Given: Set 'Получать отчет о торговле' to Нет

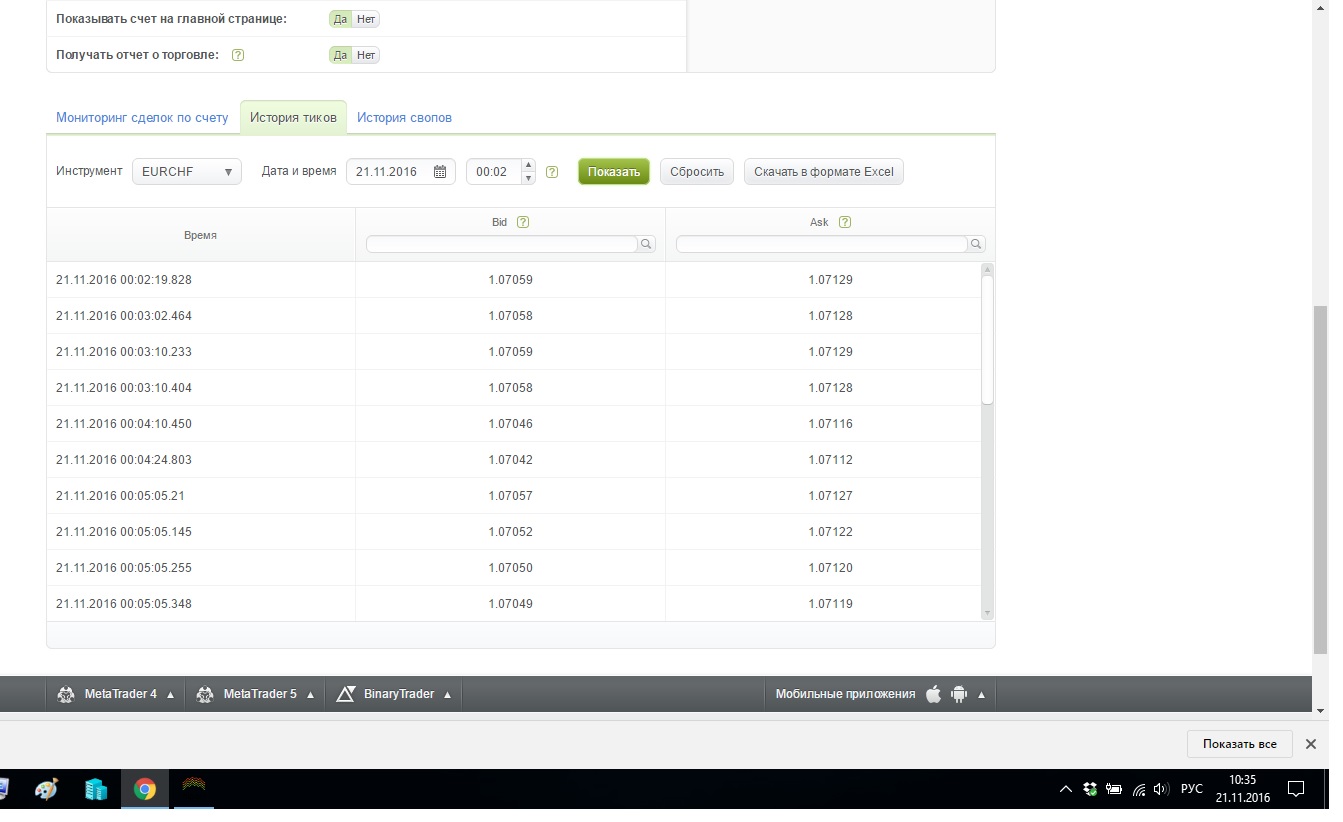Looking at the screenshot, I should tap(366, 55).
